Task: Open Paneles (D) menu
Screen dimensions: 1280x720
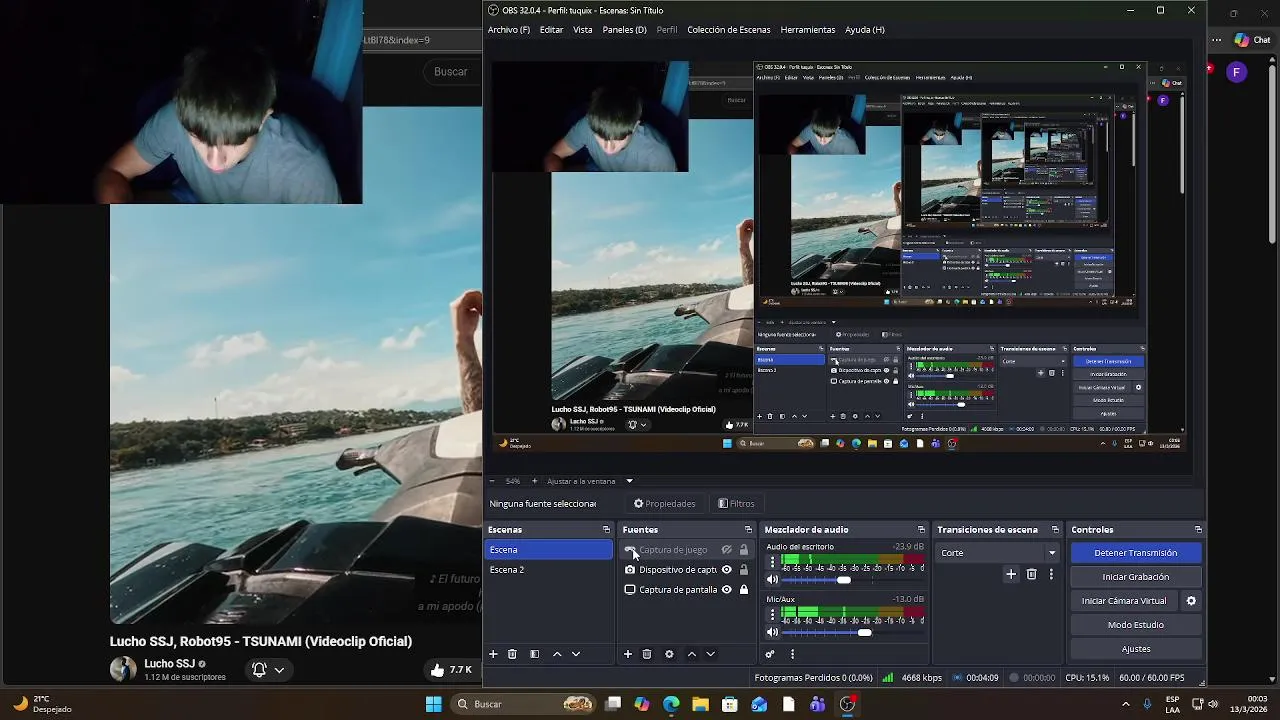Action: (x=624, y=30)
